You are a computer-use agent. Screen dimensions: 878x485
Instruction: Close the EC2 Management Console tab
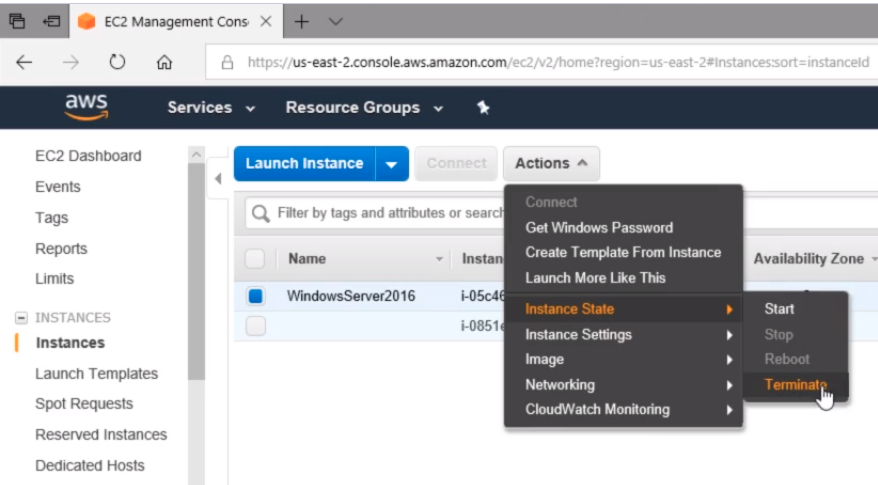click(265, 21)
